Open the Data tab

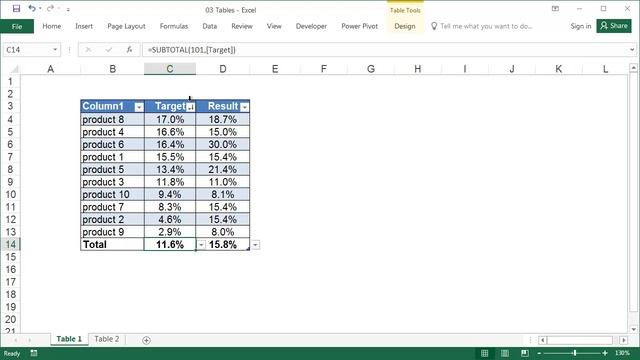pos(209,26)
